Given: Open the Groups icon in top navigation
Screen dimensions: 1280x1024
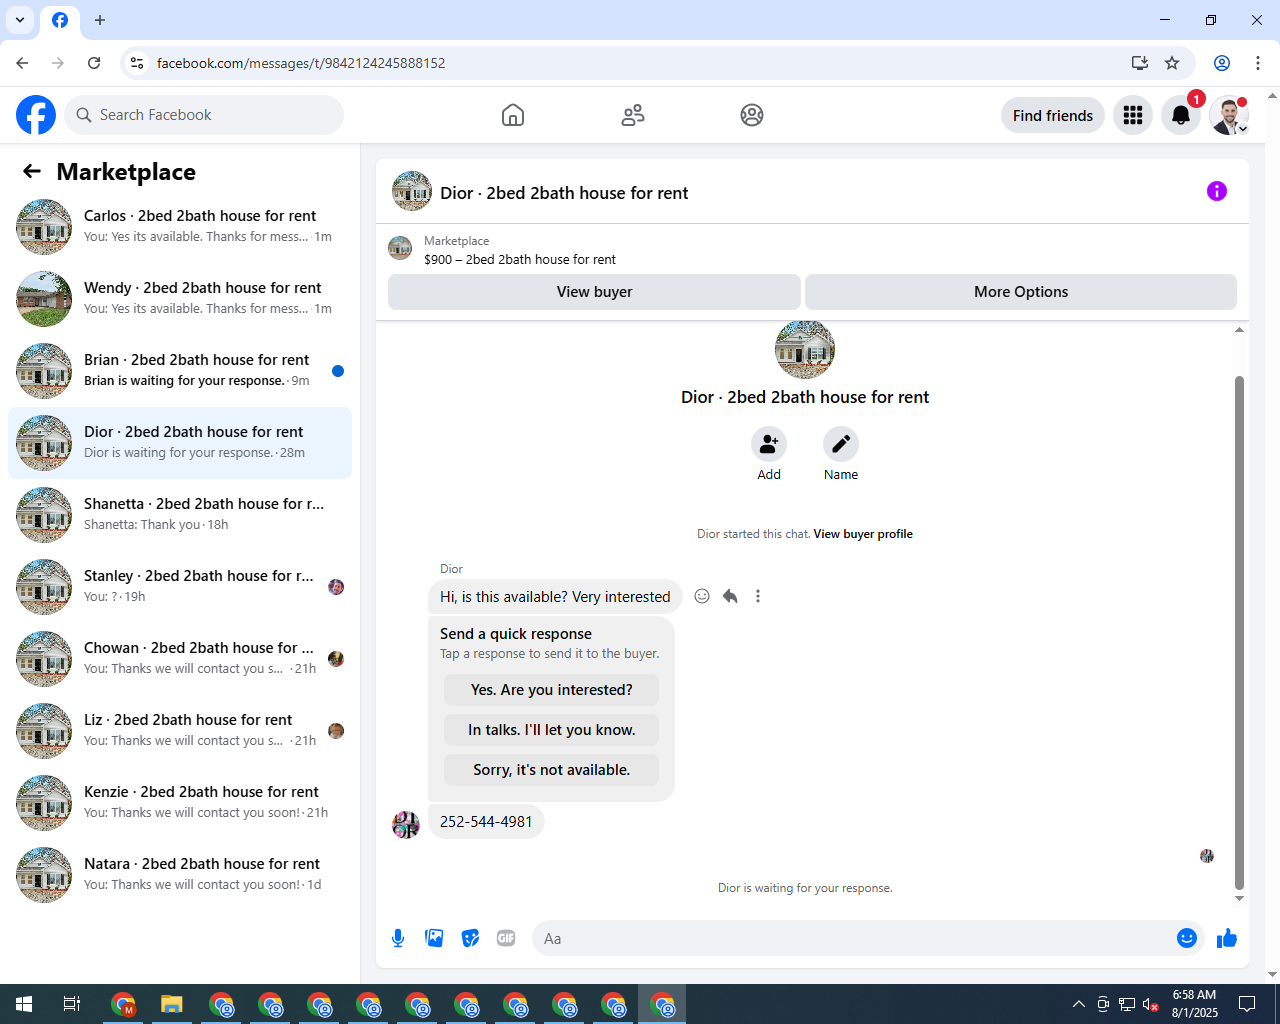Looking at the screenshot, I should click(x=752, y=115).
